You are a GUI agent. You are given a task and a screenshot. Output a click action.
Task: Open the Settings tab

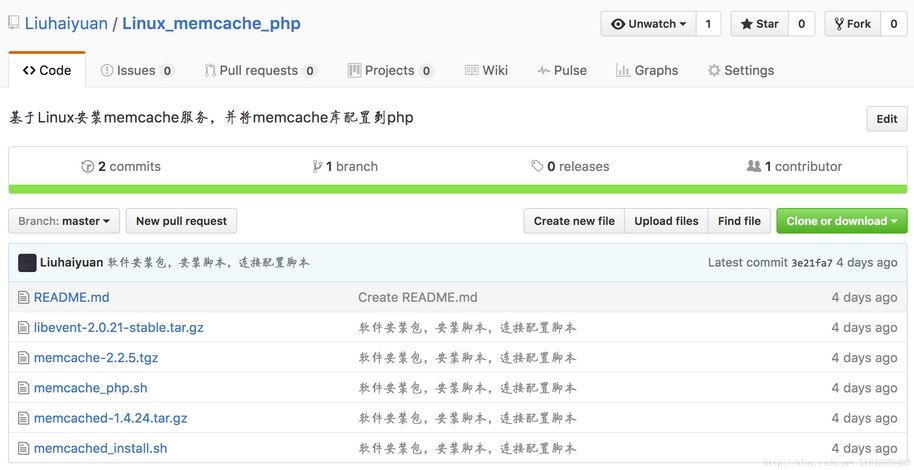(741, 71)
